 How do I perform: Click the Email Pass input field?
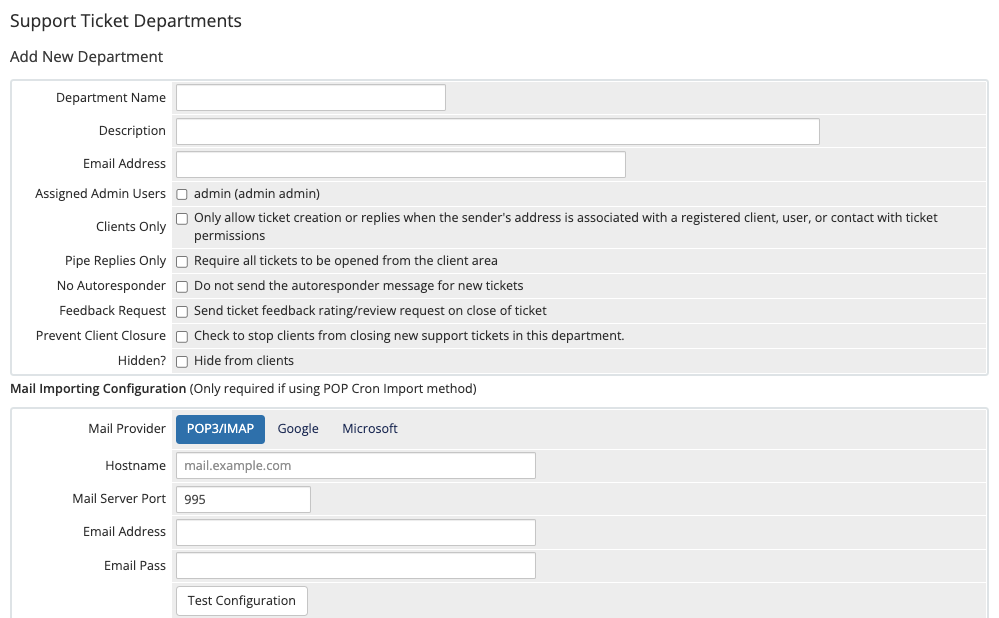(356, 566)
